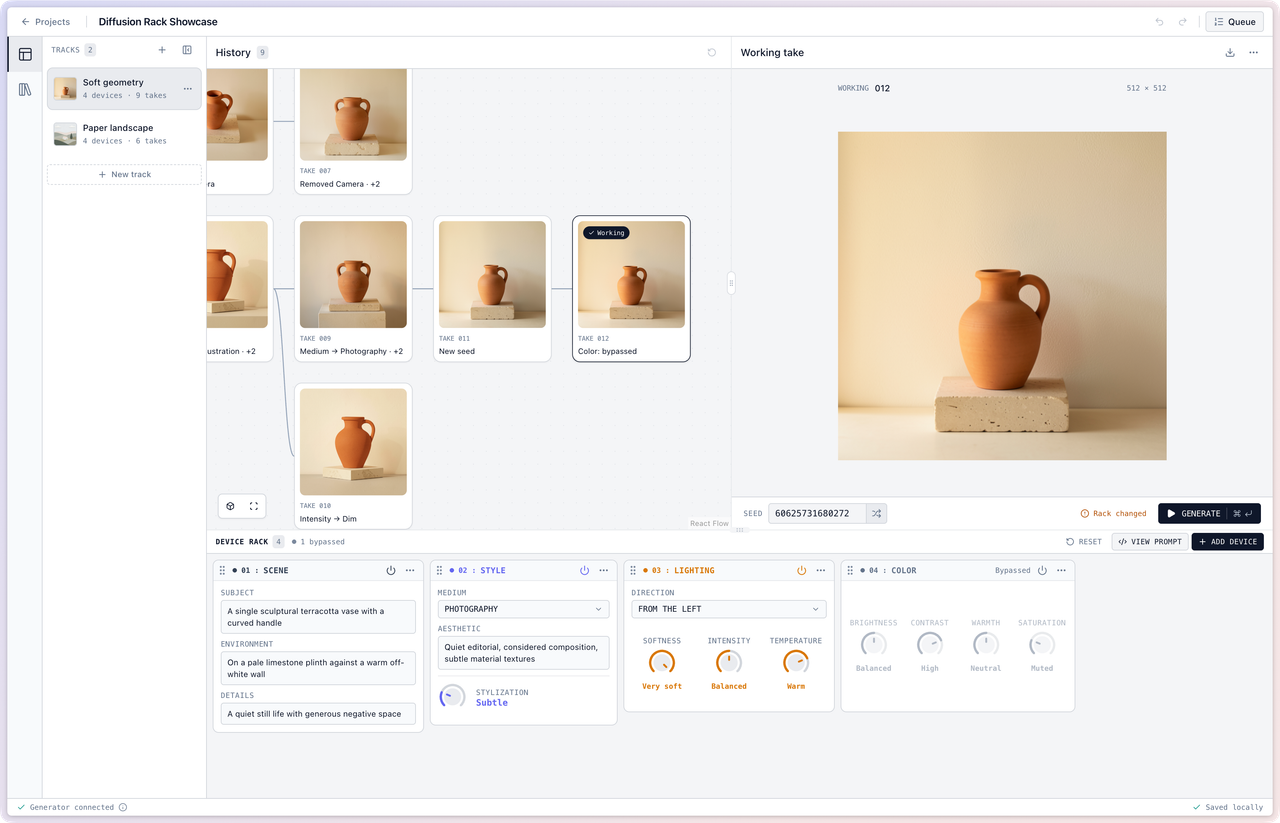Click the 3D cube view icon in history
1280x823 pixels.
click(230, 506)
